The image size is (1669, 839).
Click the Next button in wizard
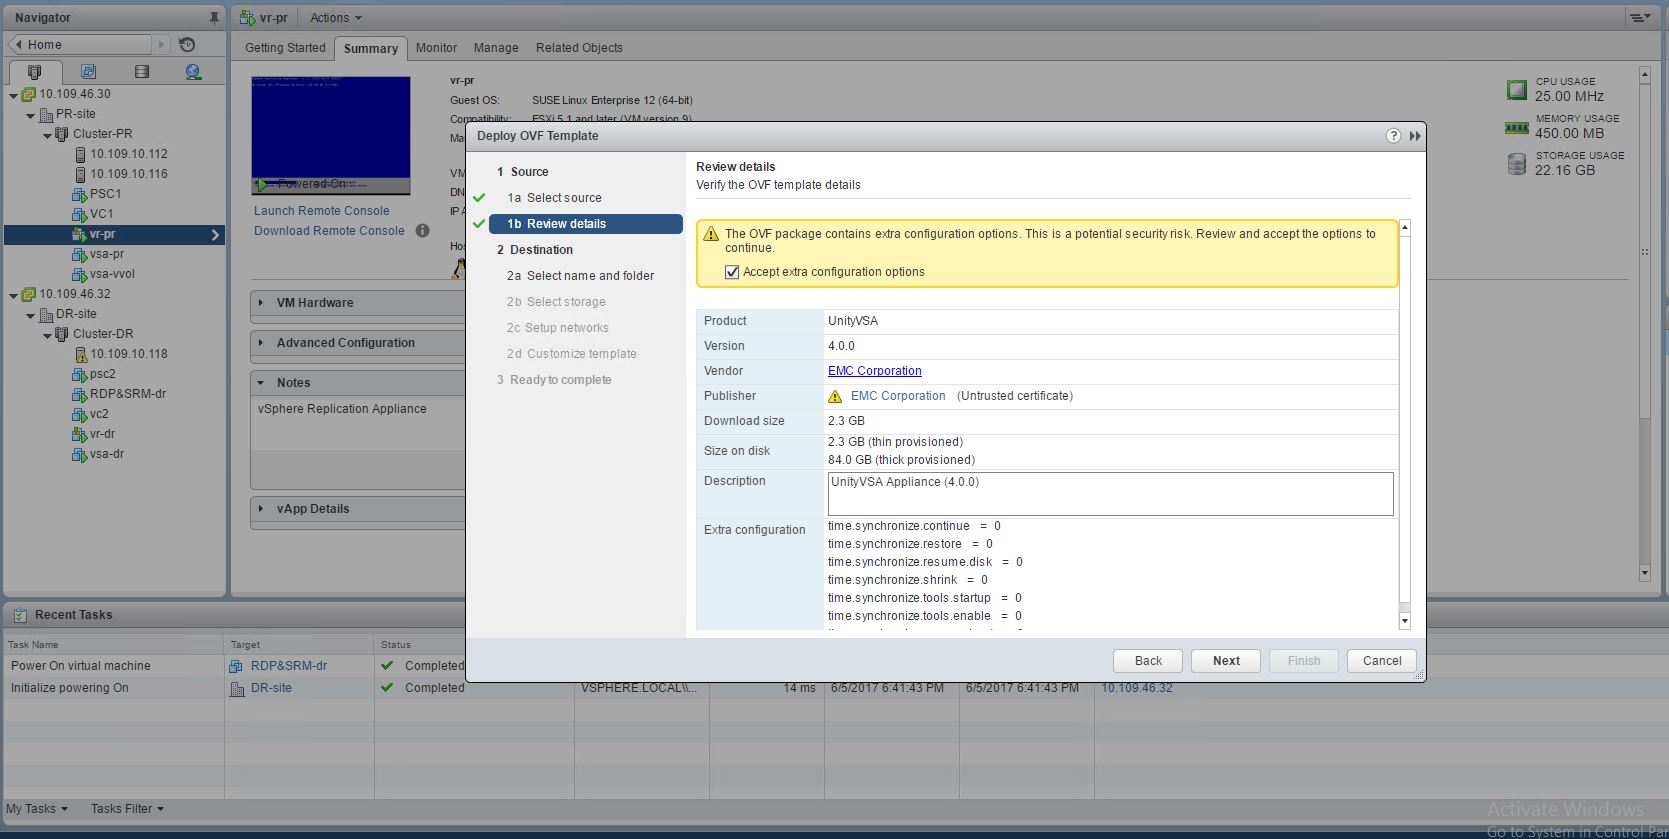pos(1226,661)
